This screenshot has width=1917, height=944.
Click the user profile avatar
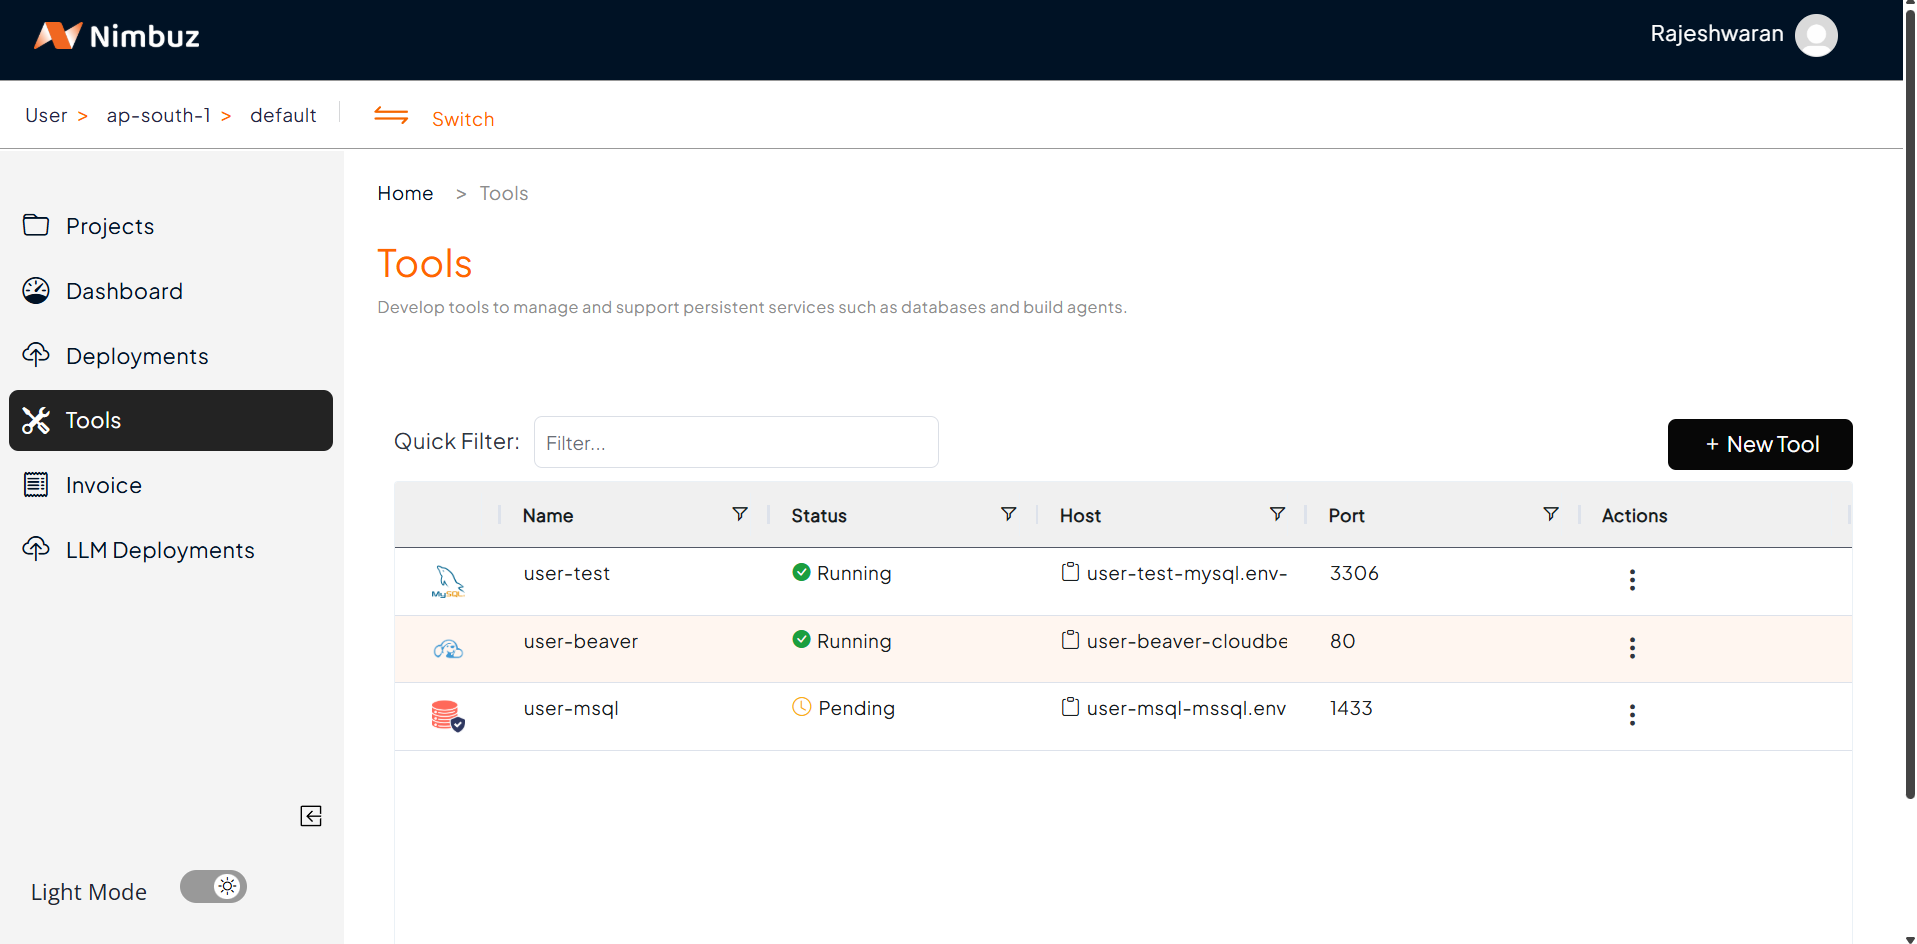click(1815, 36)
